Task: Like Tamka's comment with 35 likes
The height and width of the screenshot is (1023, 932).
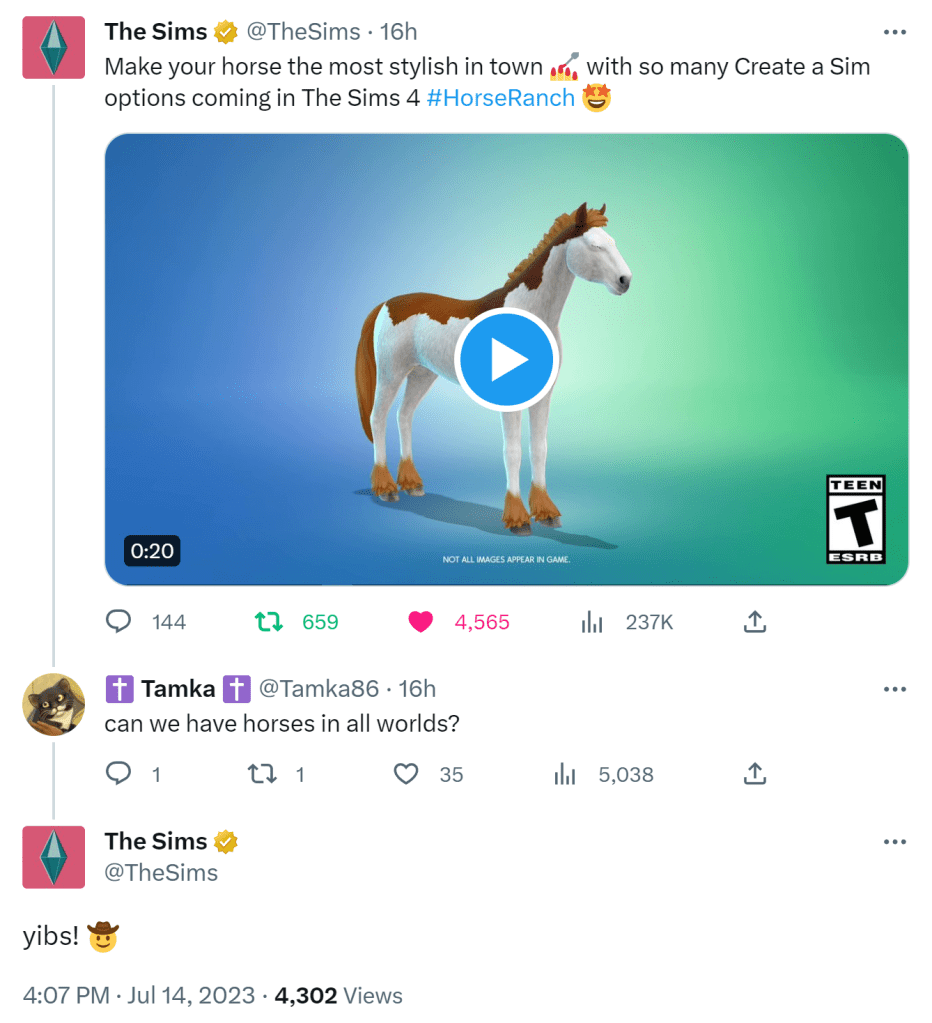Action: click(406, 774)
